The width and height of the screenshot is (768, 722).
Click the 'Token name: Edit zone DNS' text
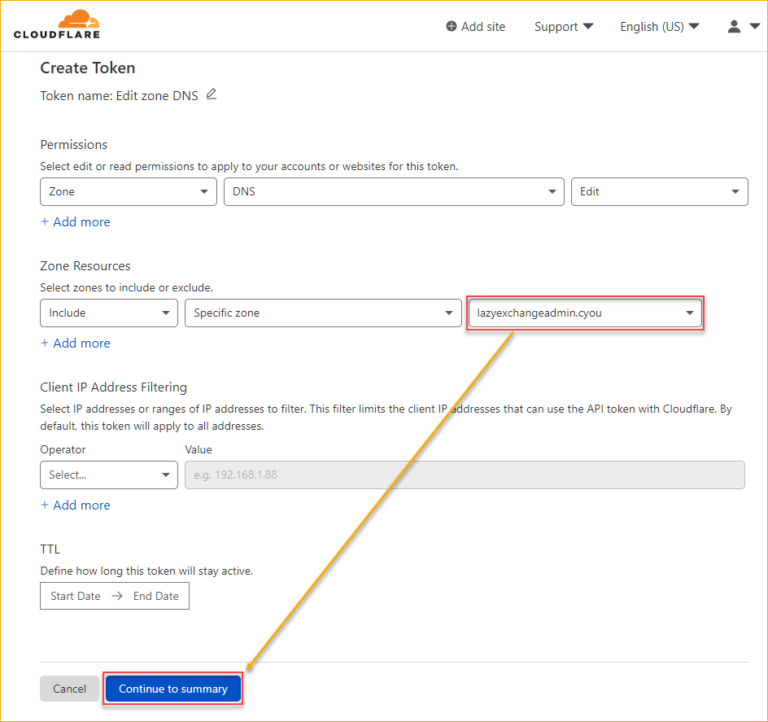(x=119, y=96)
